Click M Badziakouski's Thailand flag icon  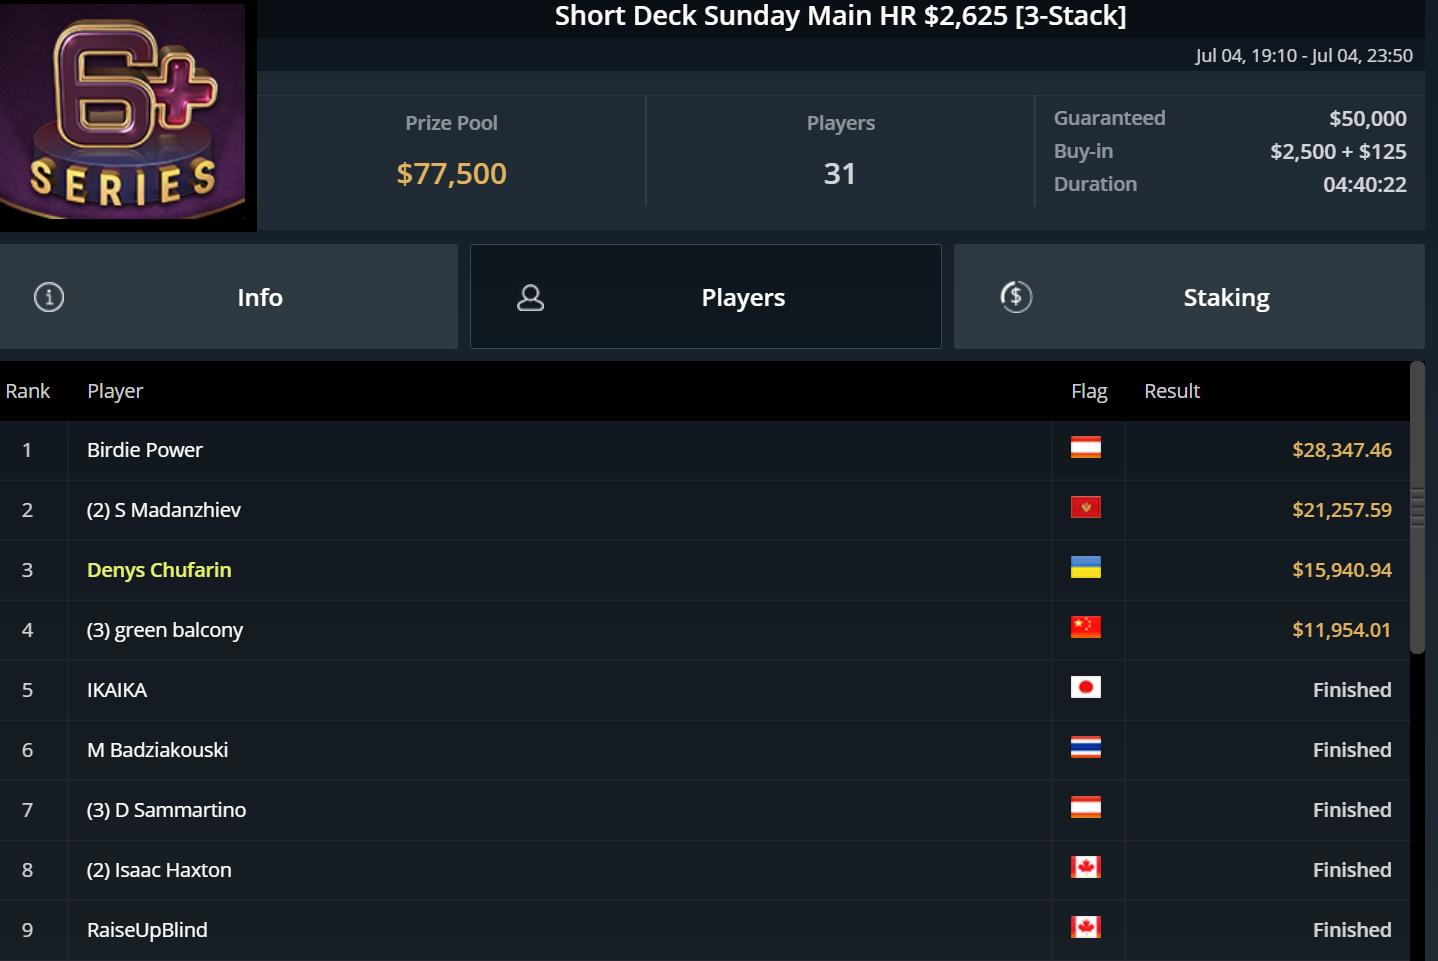tap(1085, 748)
